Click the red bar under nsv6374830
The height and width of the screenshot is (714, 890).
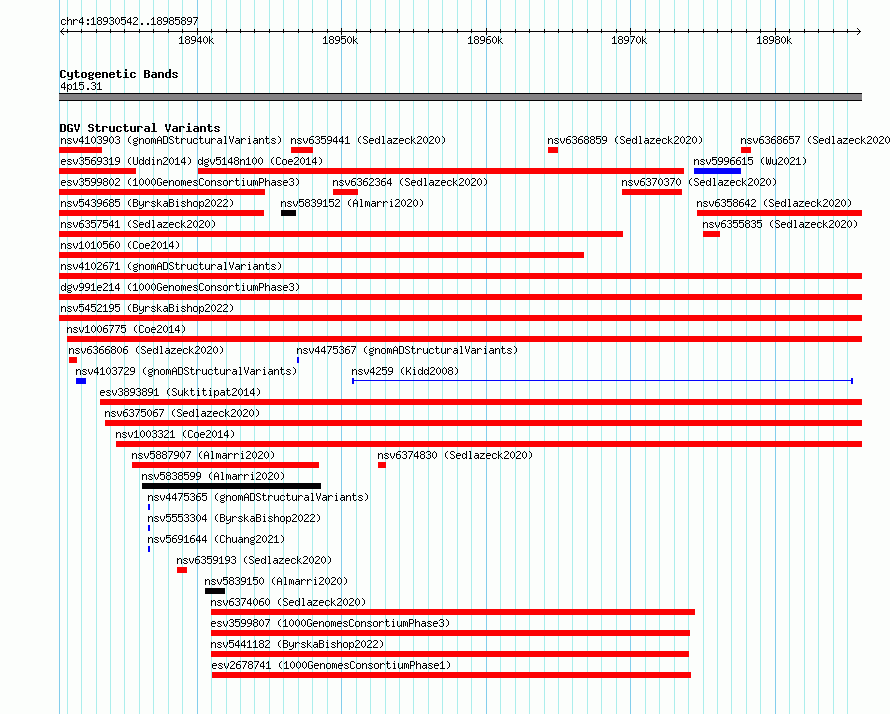[382, 465]
